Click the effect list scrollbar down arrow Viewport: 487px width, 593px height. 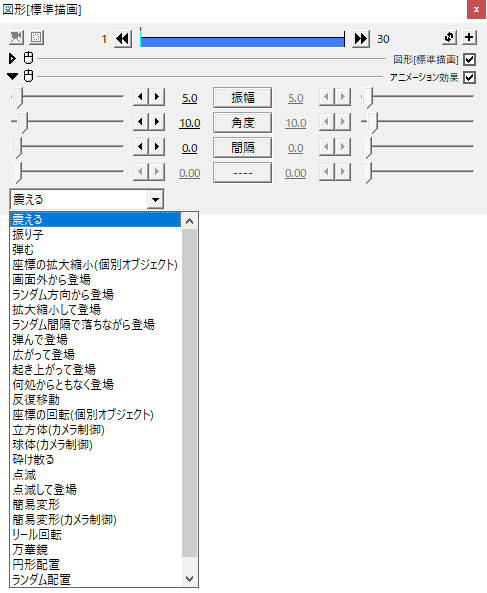189,579
